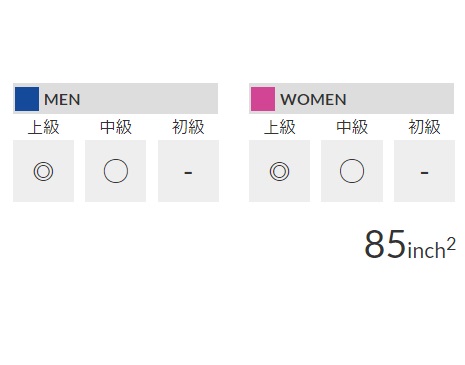The image size is (465, 365).
Task: Select the WOMEN header label
Action: tap(313, 99)
